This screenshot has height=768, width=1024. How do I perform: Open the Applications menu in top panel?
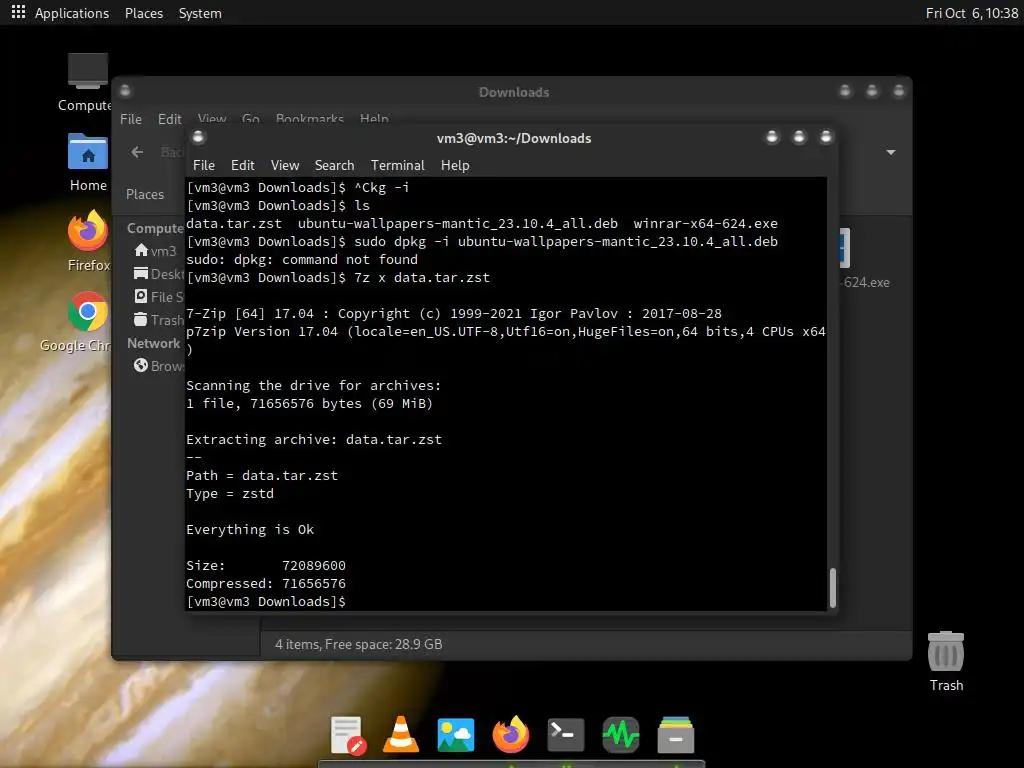coord(72,13)
